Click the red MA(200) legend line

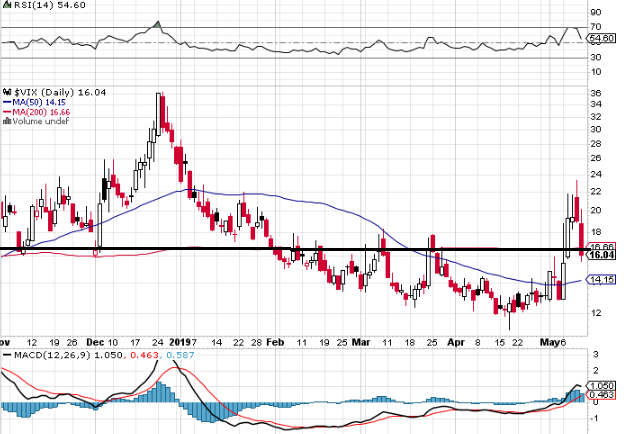tap(7, 113)
